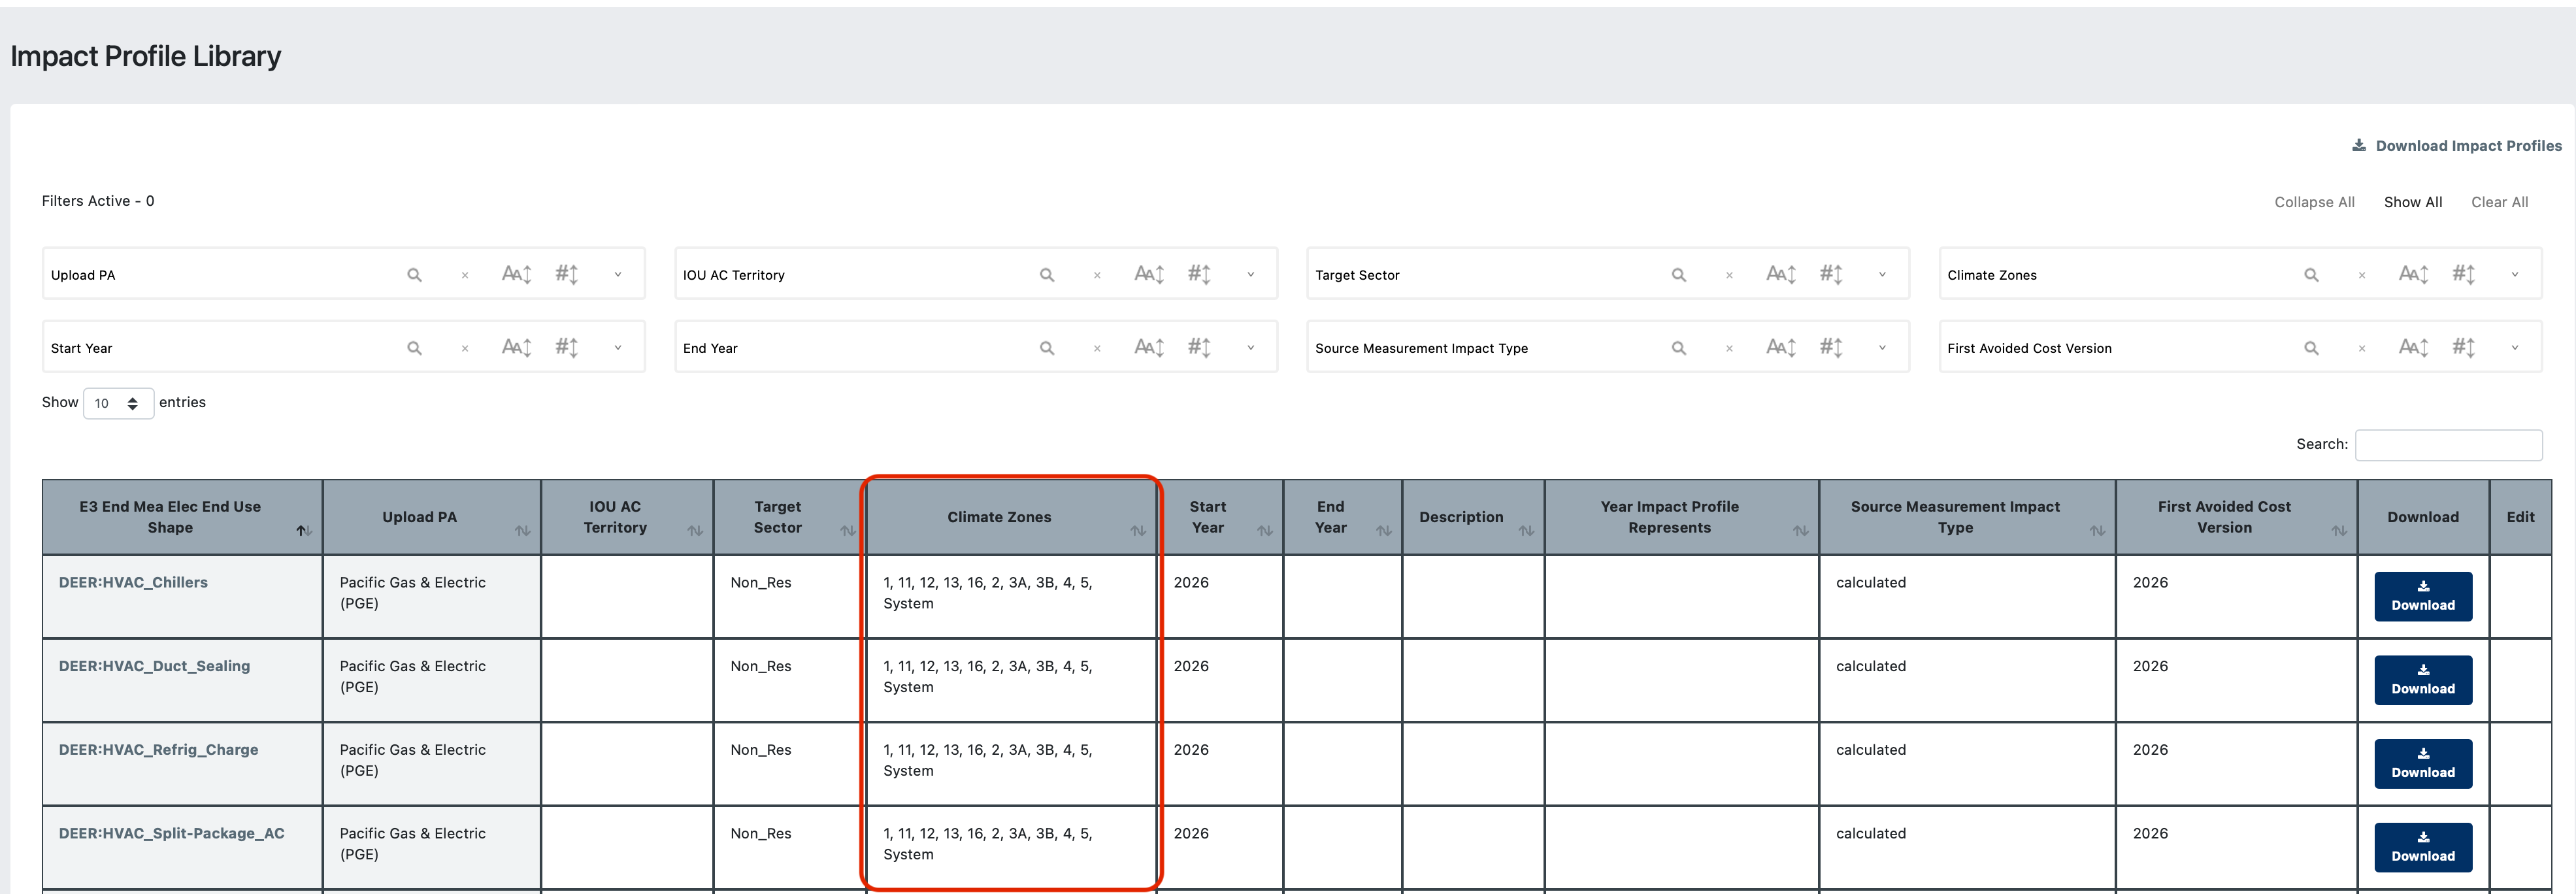Clear the Source Measurement Impact Type filter

pyautogui.click(x=1729, y=348)
